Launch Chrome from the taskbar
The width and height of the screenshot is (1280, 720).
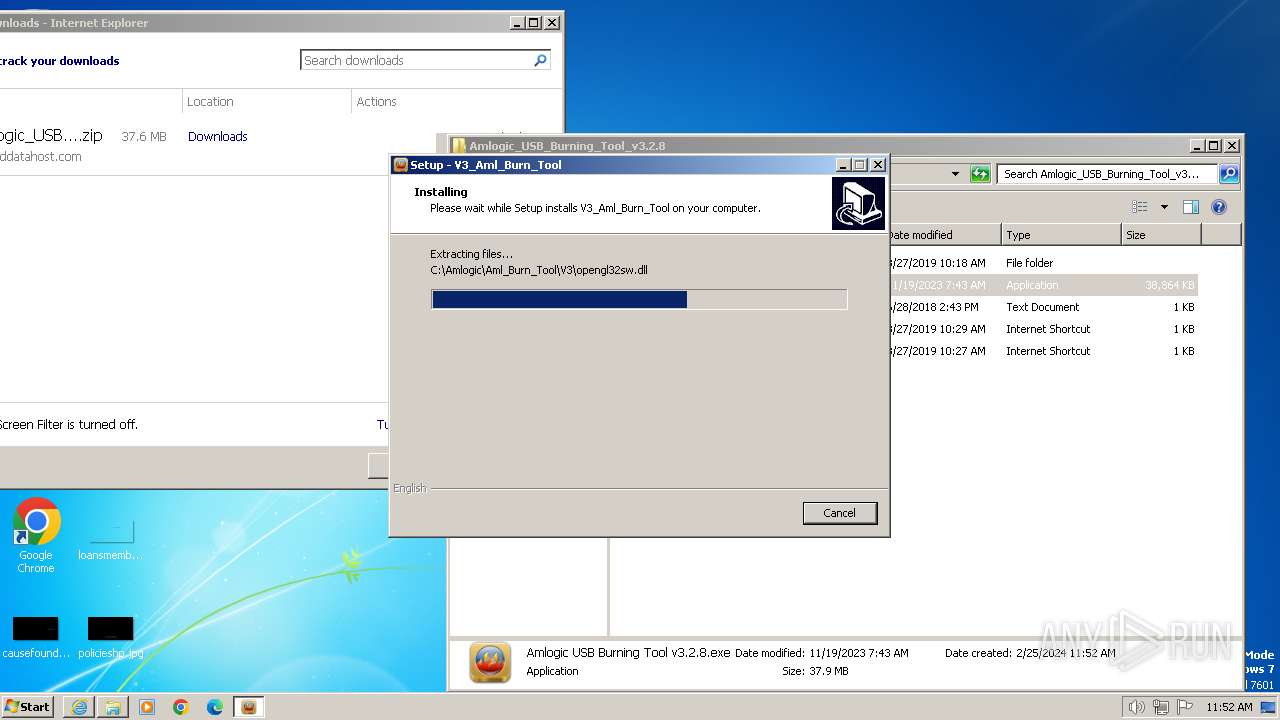coord(181,707)
